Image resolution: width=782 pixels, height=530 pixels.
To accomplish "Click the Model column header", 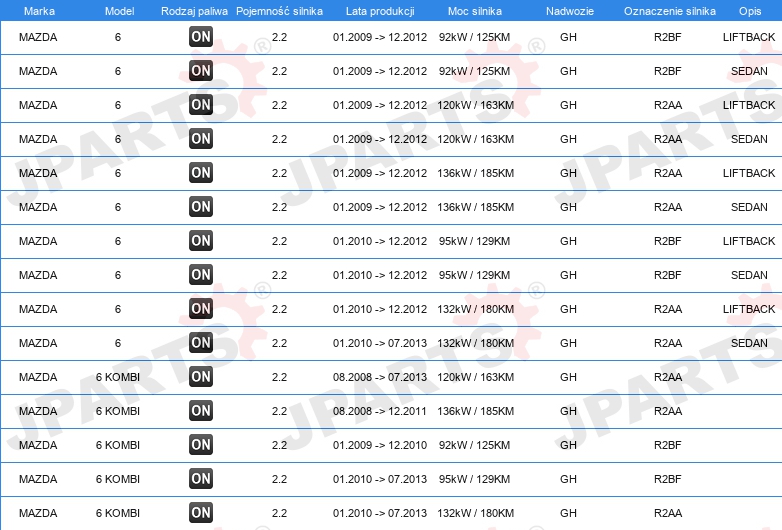I will [119, 11].
